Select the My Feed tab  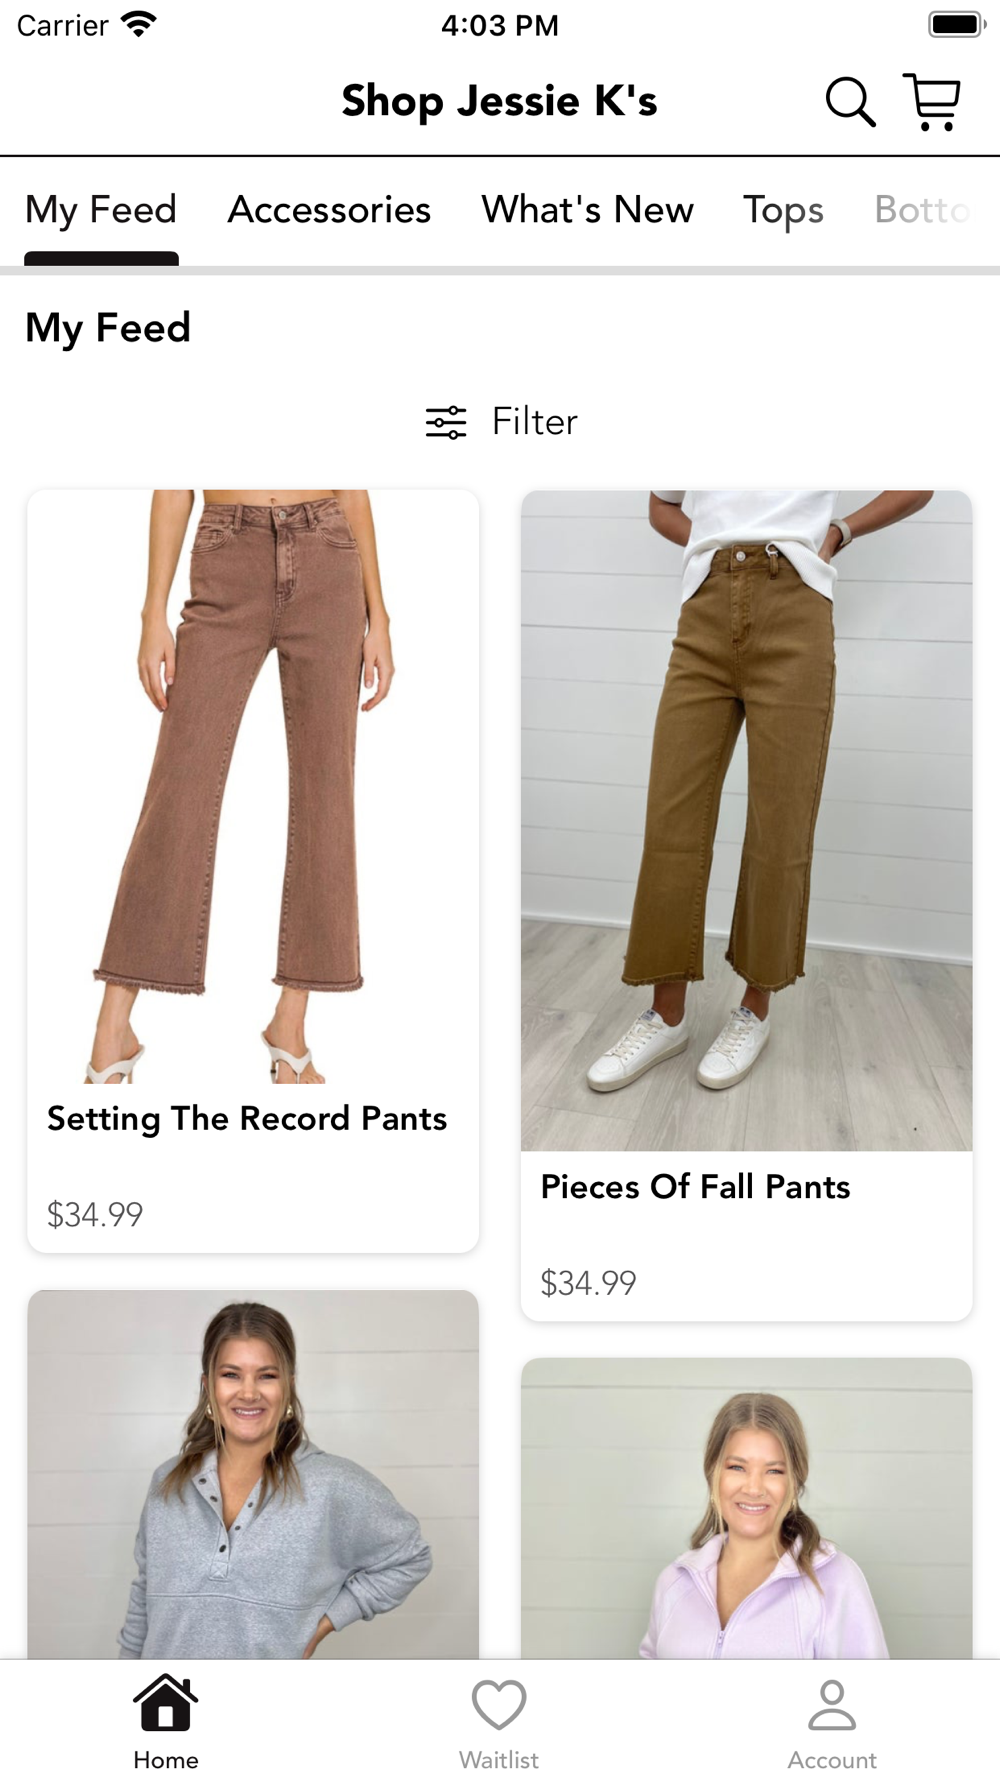(x=101, y=210)
